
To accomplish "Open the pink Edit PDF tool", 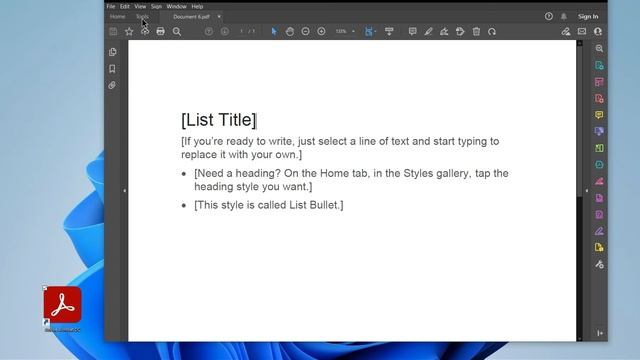I will 599,82.
